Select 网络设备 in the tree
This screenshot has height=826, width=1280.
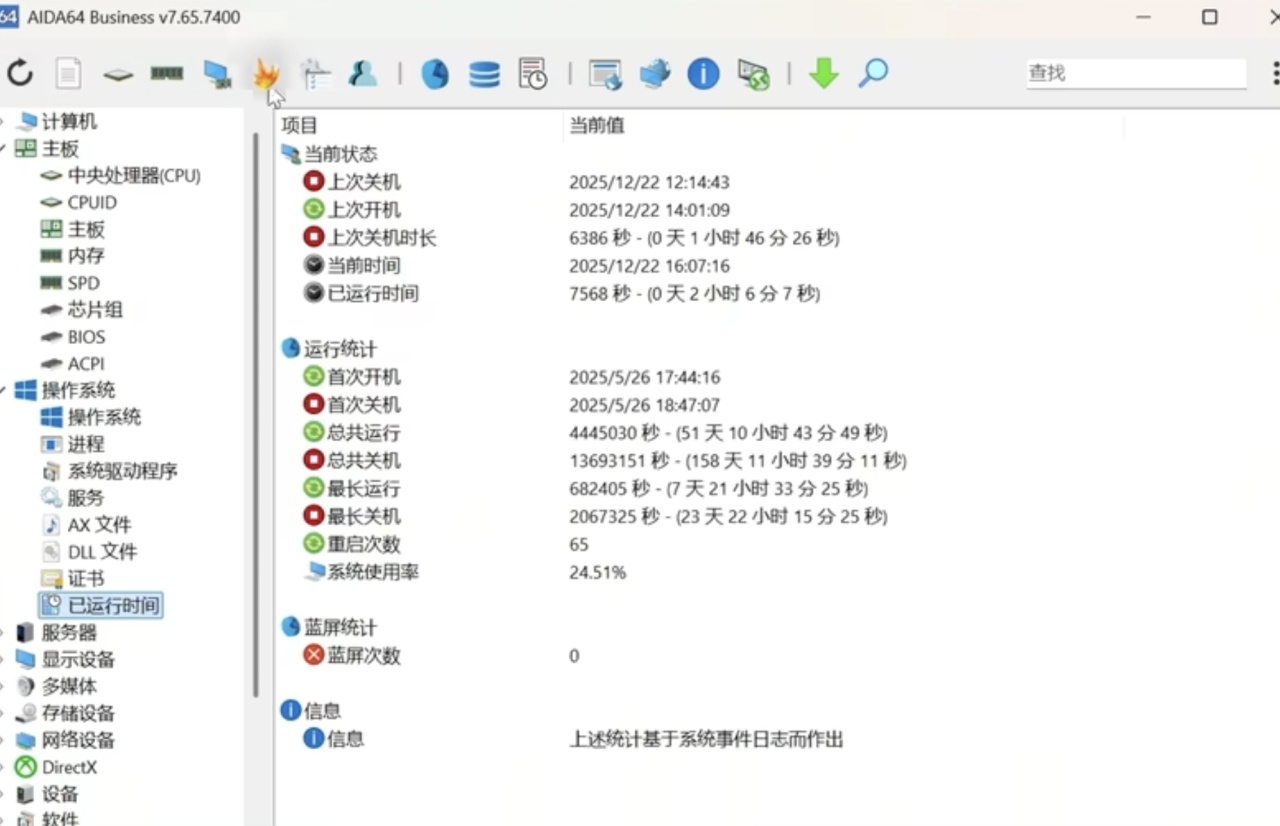[x=78, y=740]
